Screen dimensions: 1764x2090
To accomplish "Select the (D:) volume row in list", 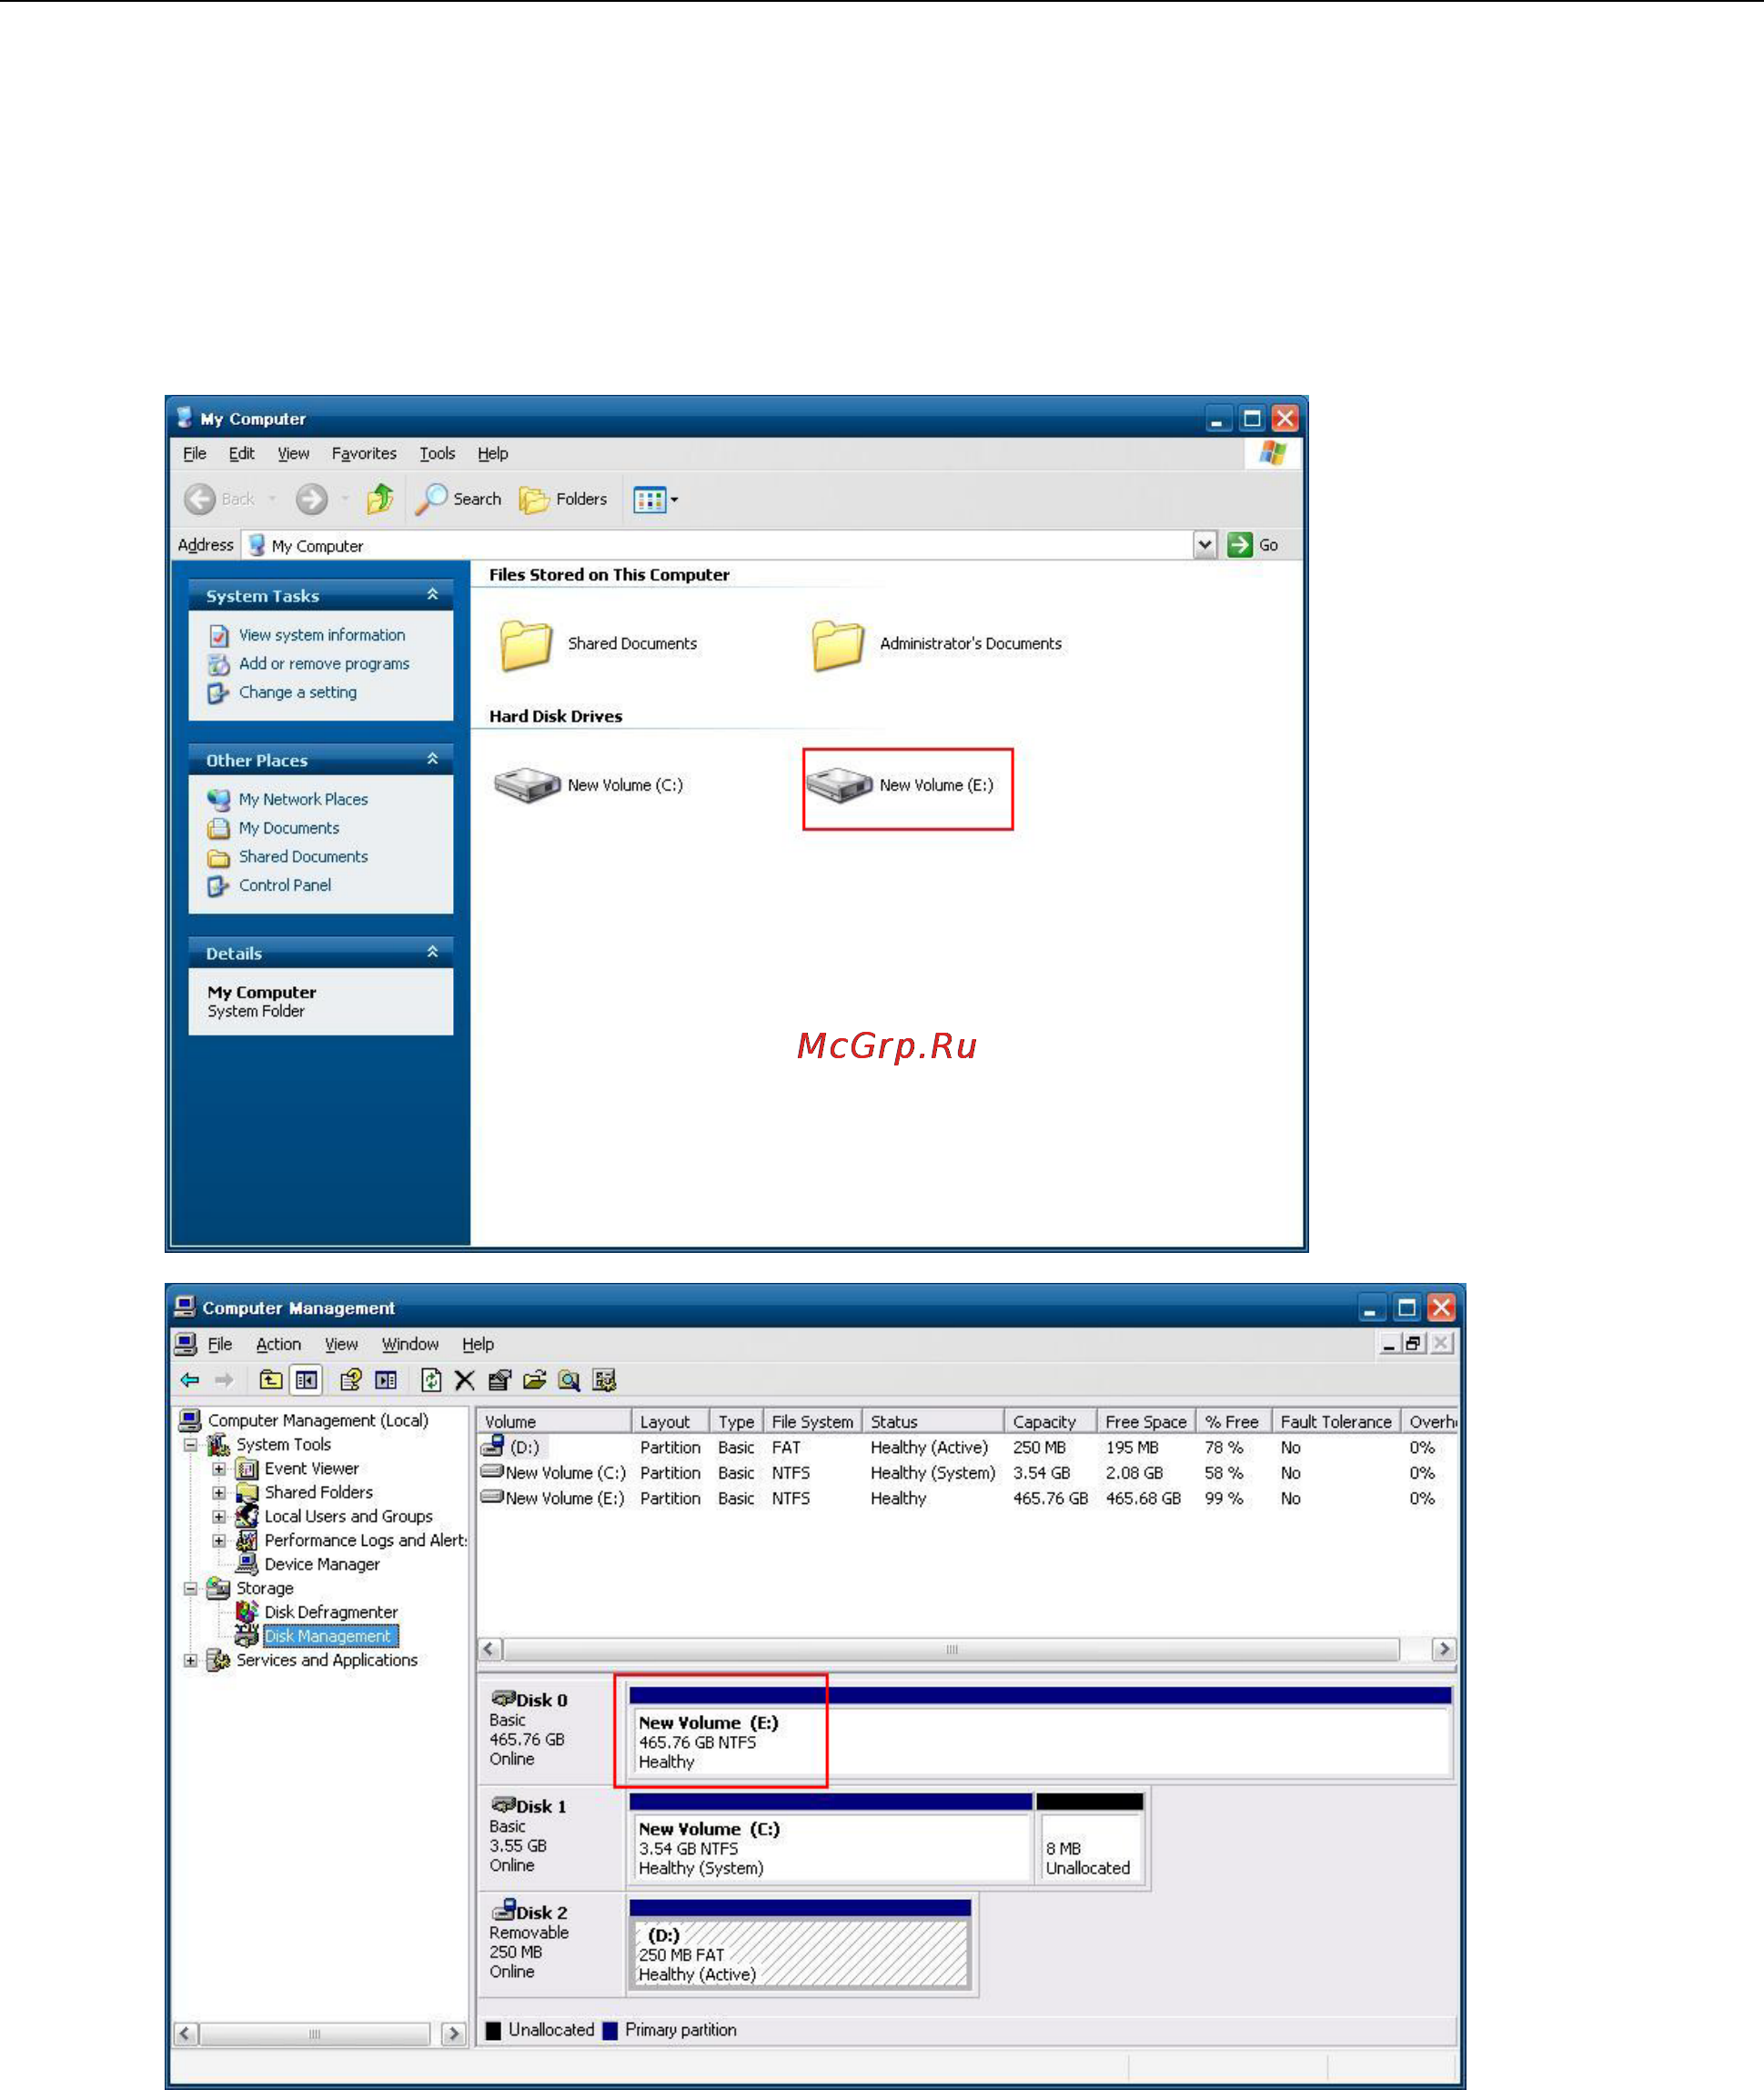I will coord(967,1447).
